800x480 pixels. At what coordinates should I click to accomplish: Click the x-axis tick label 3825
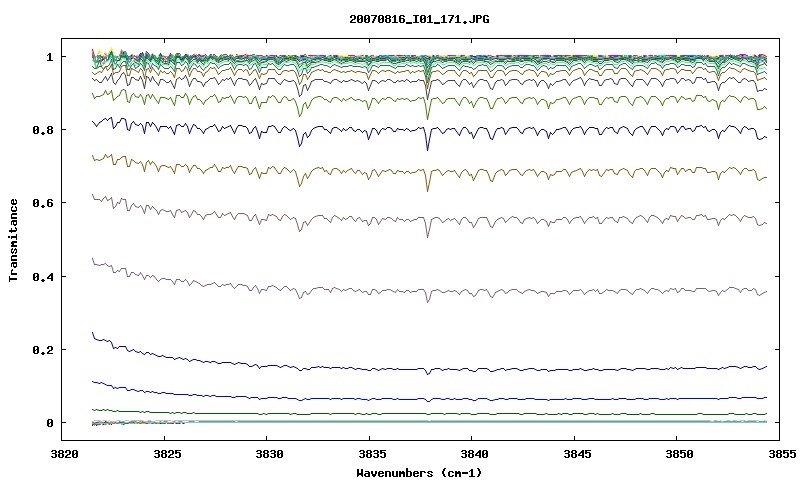(x=167, y=454)
